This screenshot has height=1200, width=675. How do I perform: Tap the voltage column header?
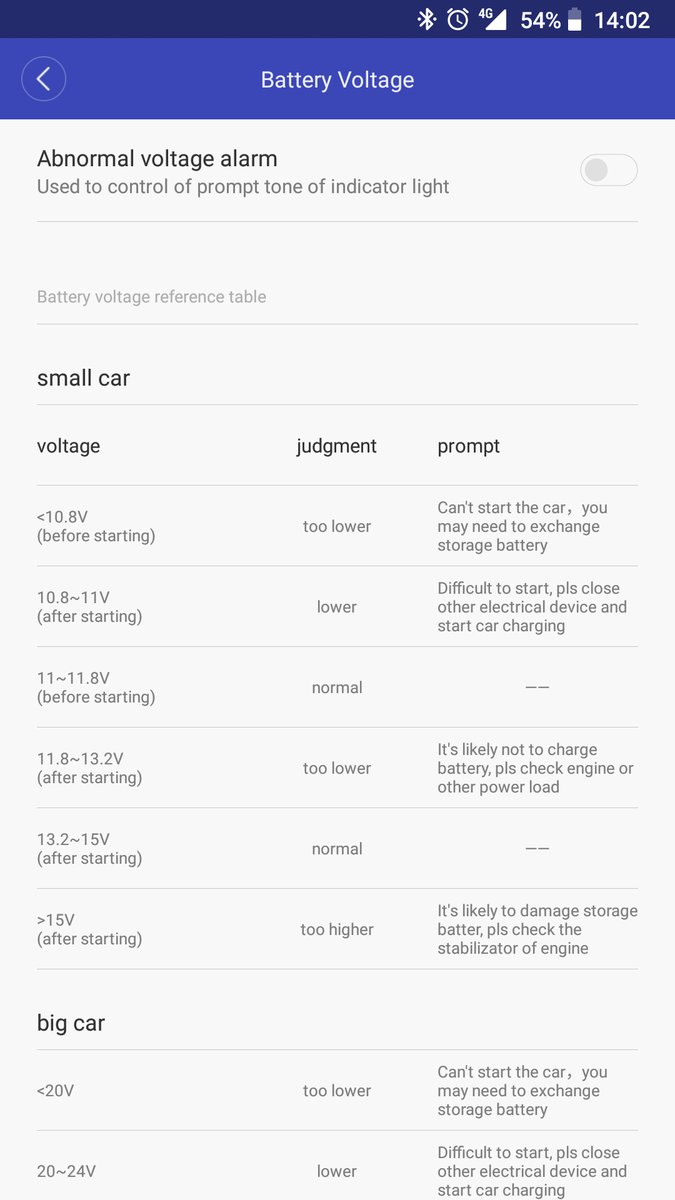(x=69, y=446)
